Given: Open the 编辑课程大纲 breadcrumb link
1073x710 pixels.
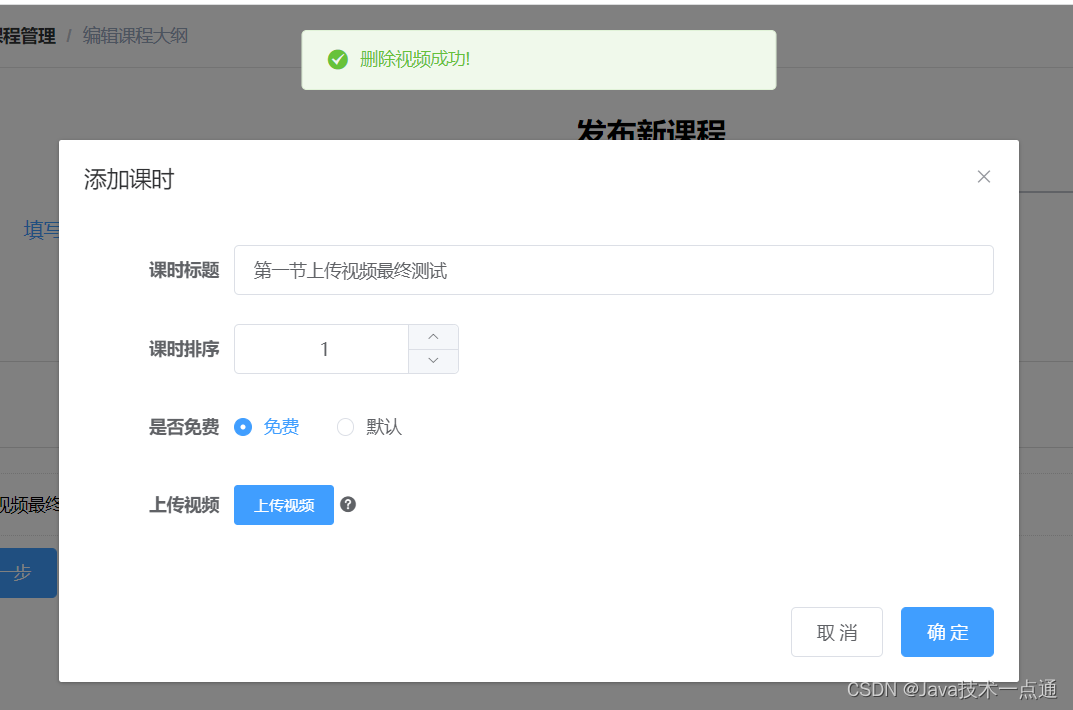Looking at the screenshot, I should (136, 35).
